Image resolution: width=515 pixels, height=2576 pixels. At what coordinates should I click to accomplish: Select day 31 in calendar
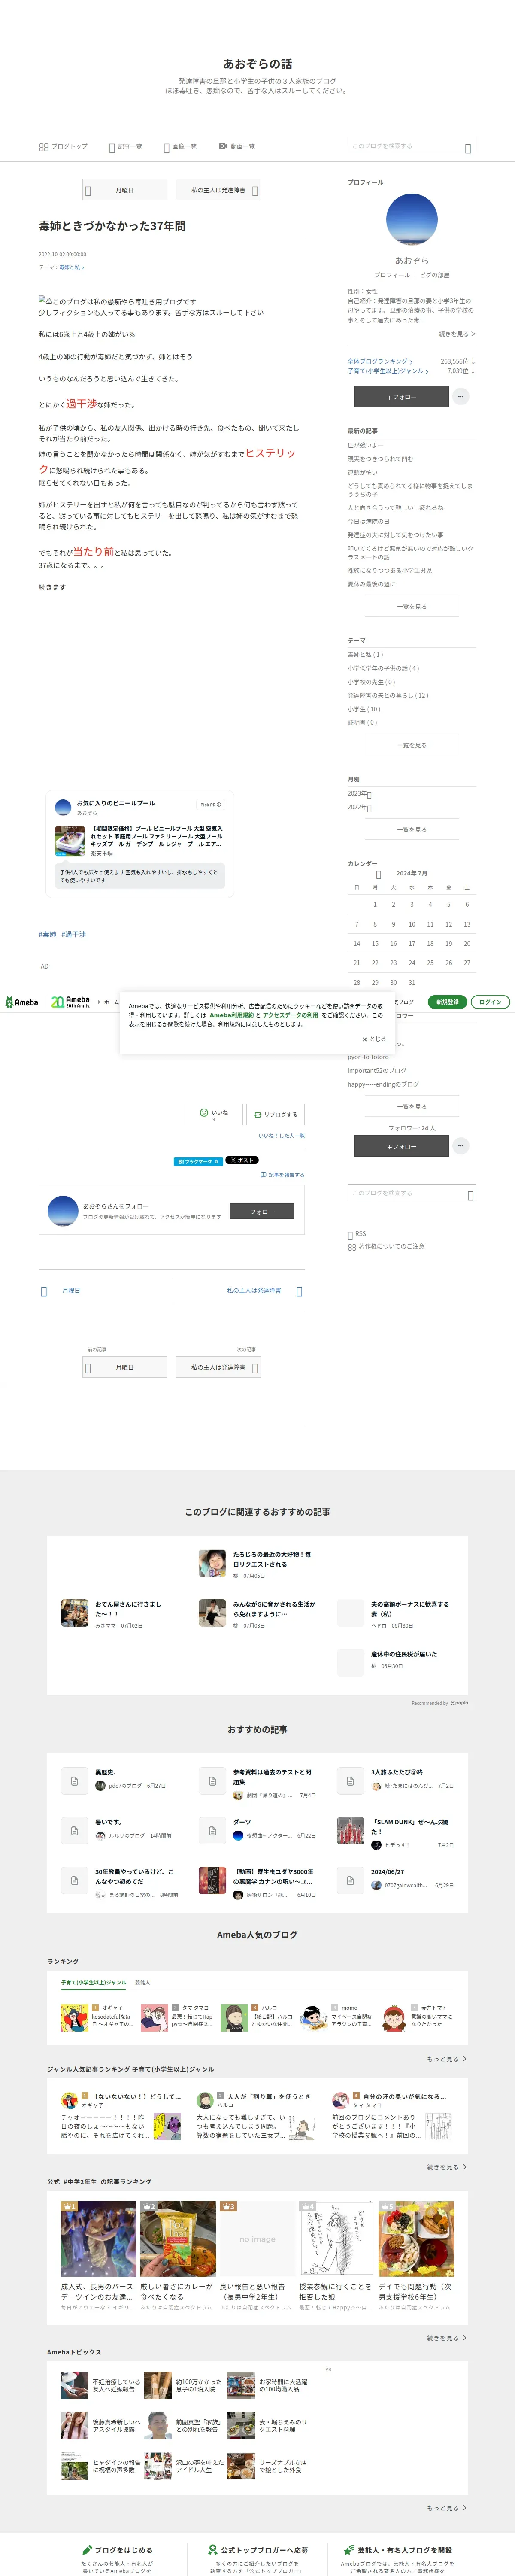pyautogui.click(x=411, y=982)
